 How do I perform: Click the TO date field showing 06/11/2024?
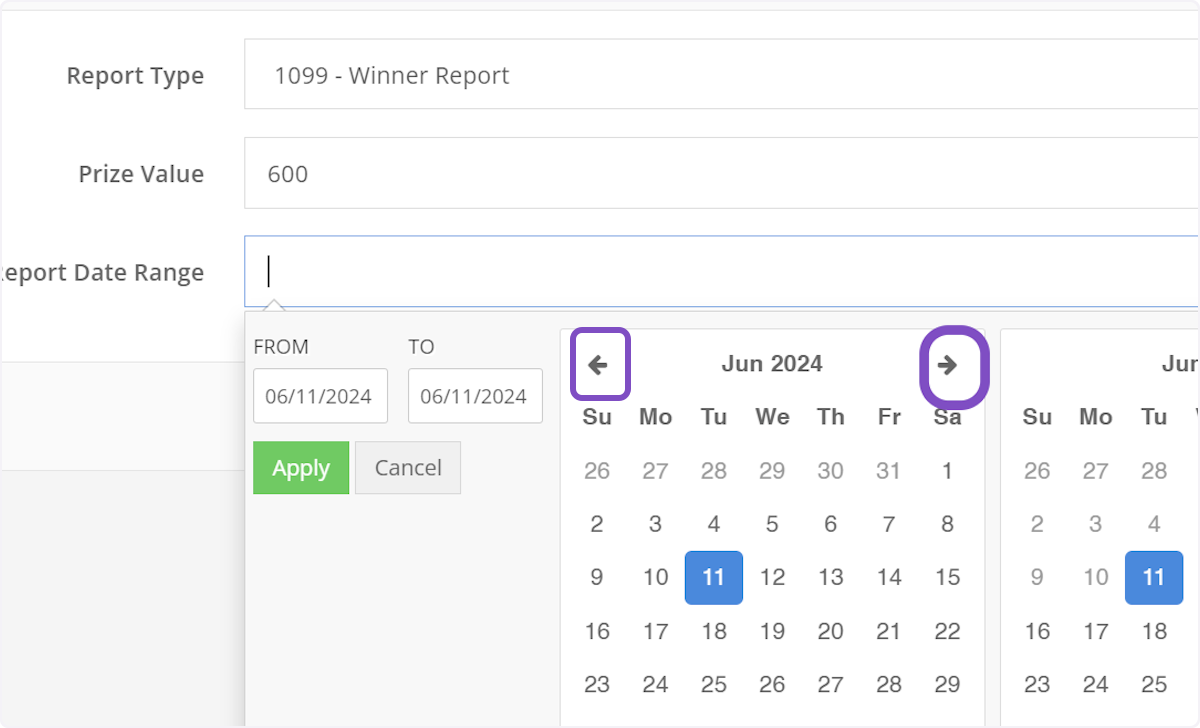475,396
